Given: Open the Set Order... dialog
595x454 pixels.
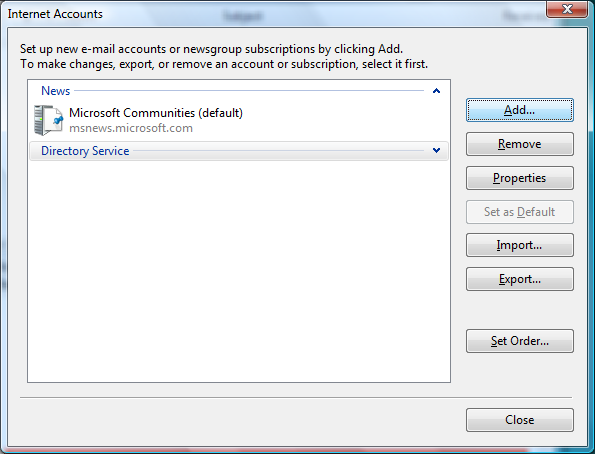Looking at the screenshot, I should tap(519, 341).
